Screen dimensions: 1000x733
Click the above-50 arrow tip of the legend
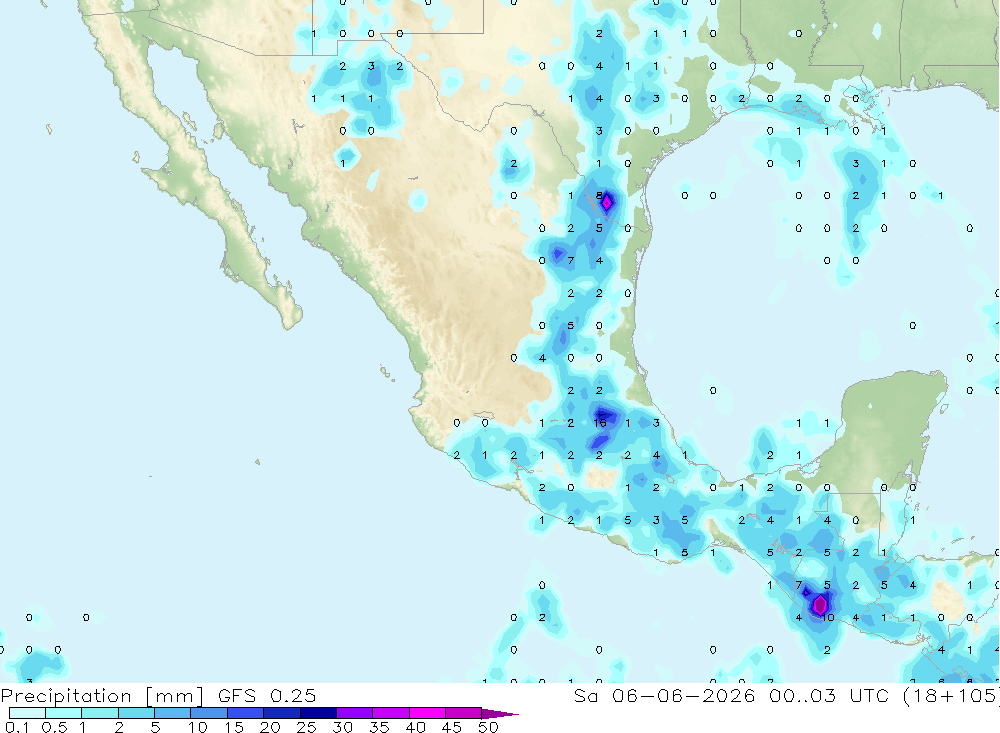point(500,714)
